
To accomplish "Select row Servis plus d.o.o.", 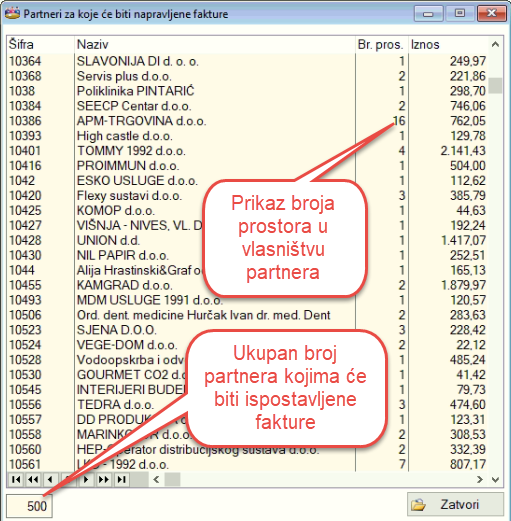I will (247, 76).
